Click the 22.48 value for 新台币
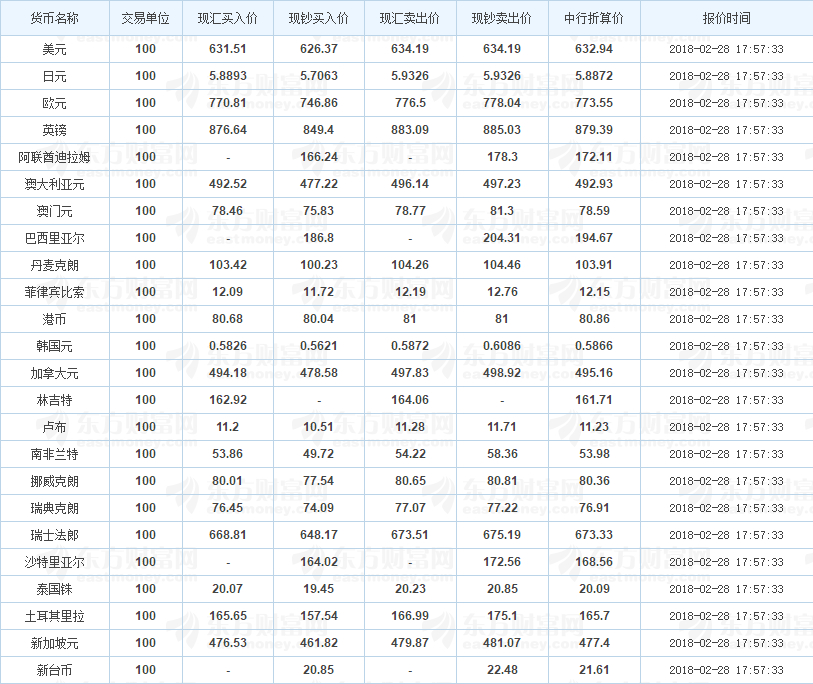 (x=501, y=669)
